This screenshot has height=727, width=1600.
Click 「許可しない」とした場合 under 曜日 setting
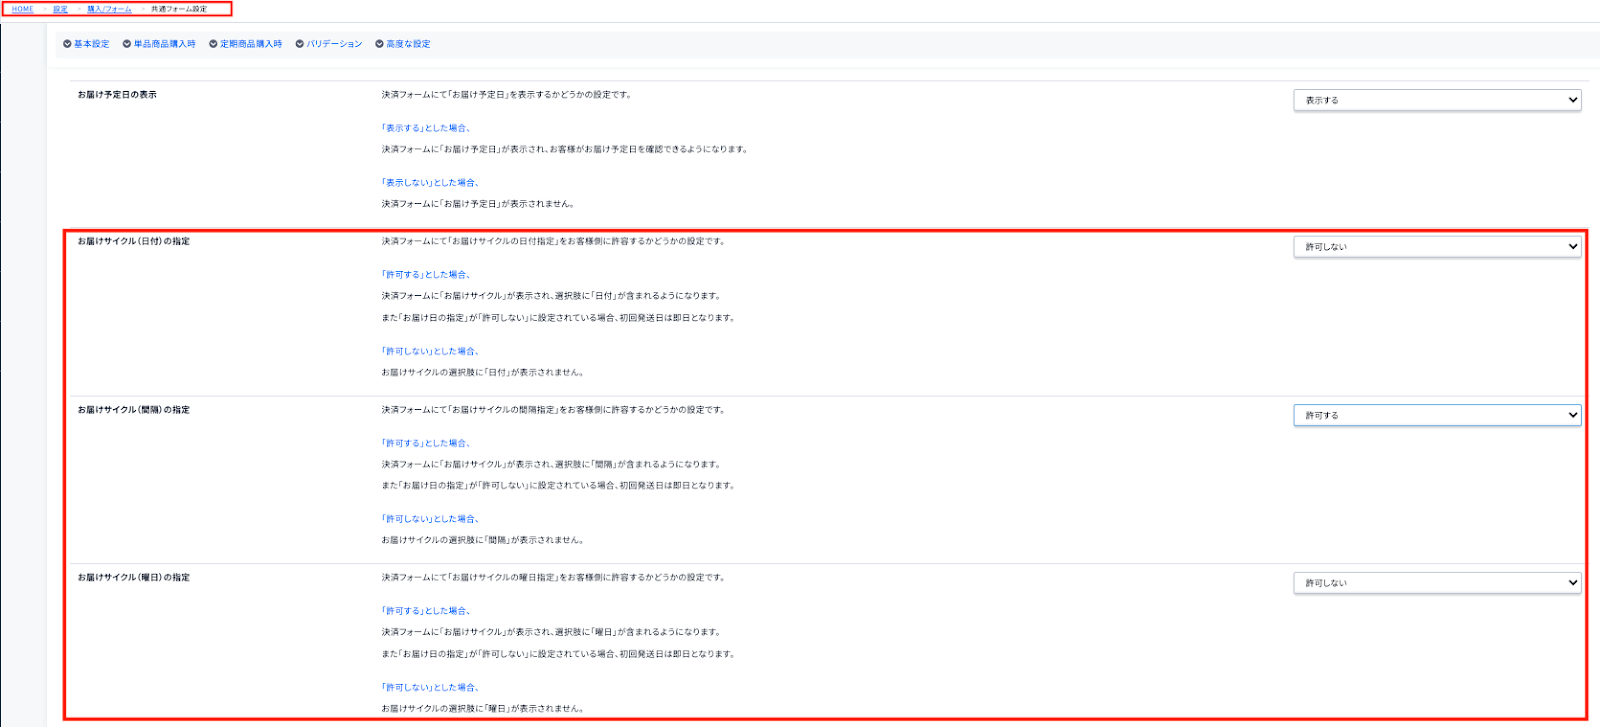pos(430,688)
